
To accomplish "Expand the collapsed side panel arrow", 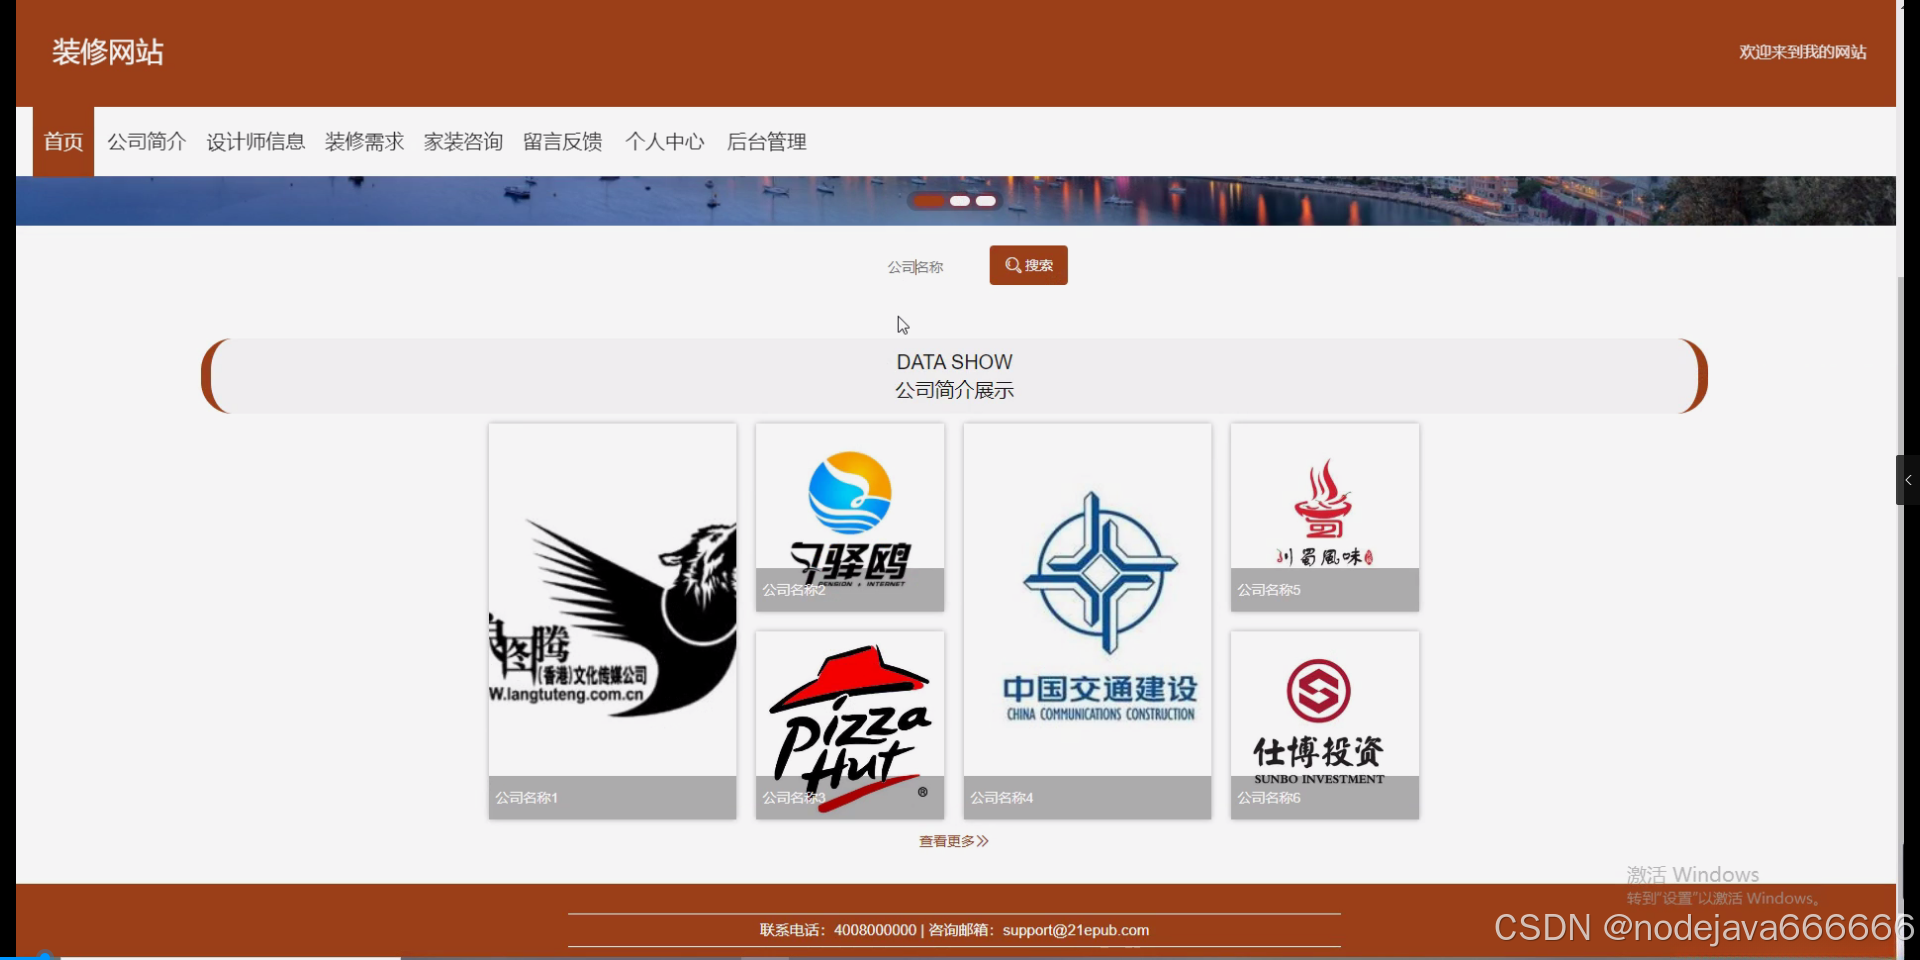I will tap(1908, 480).
